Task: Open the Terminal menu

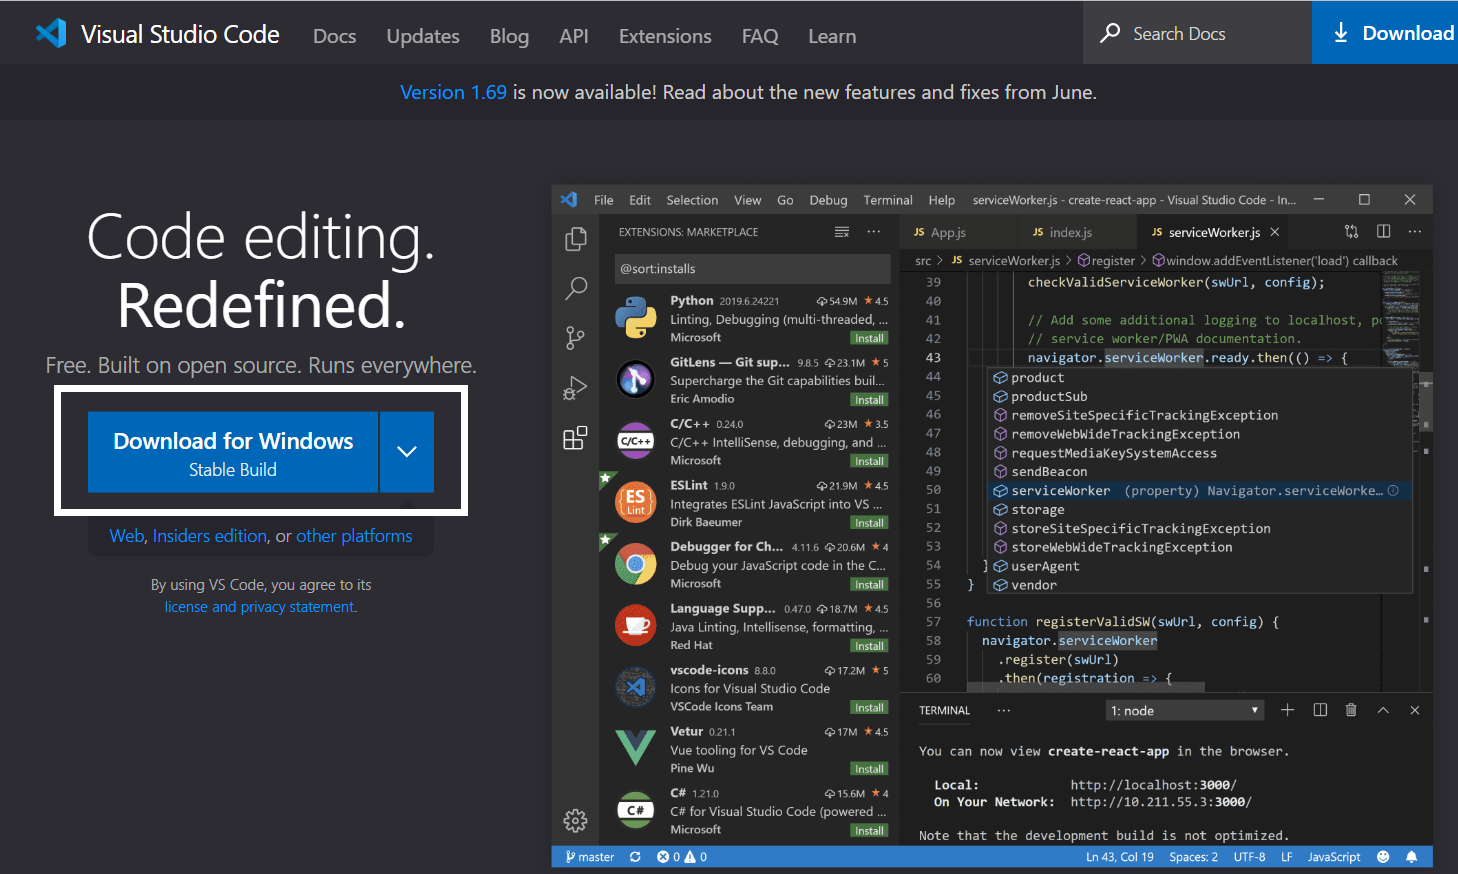Action: click(887, 199)
